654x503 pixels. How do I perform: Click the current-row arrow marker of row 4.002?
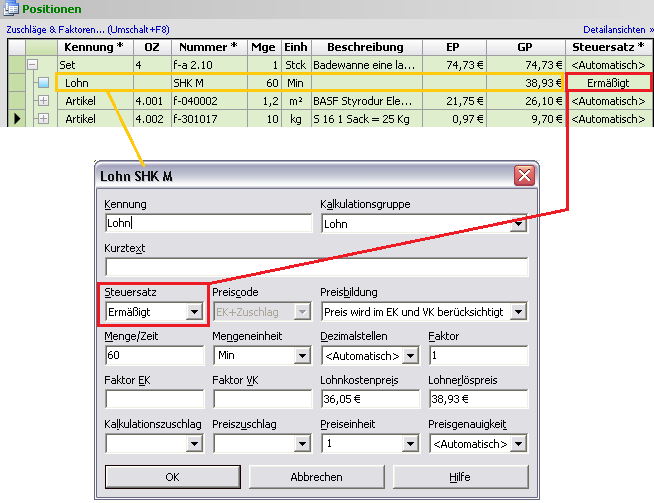tap(17, 119)
